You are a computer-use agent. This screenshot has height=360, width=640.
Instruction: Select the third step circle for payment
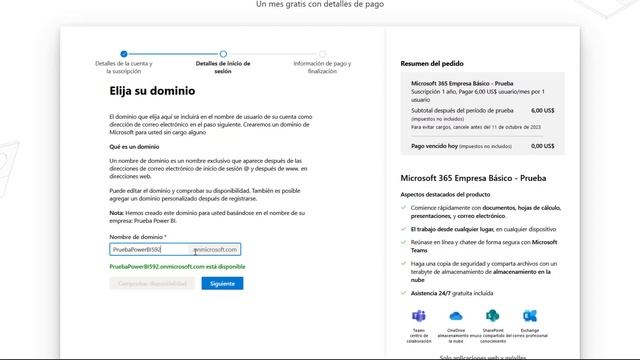[322, 53]
